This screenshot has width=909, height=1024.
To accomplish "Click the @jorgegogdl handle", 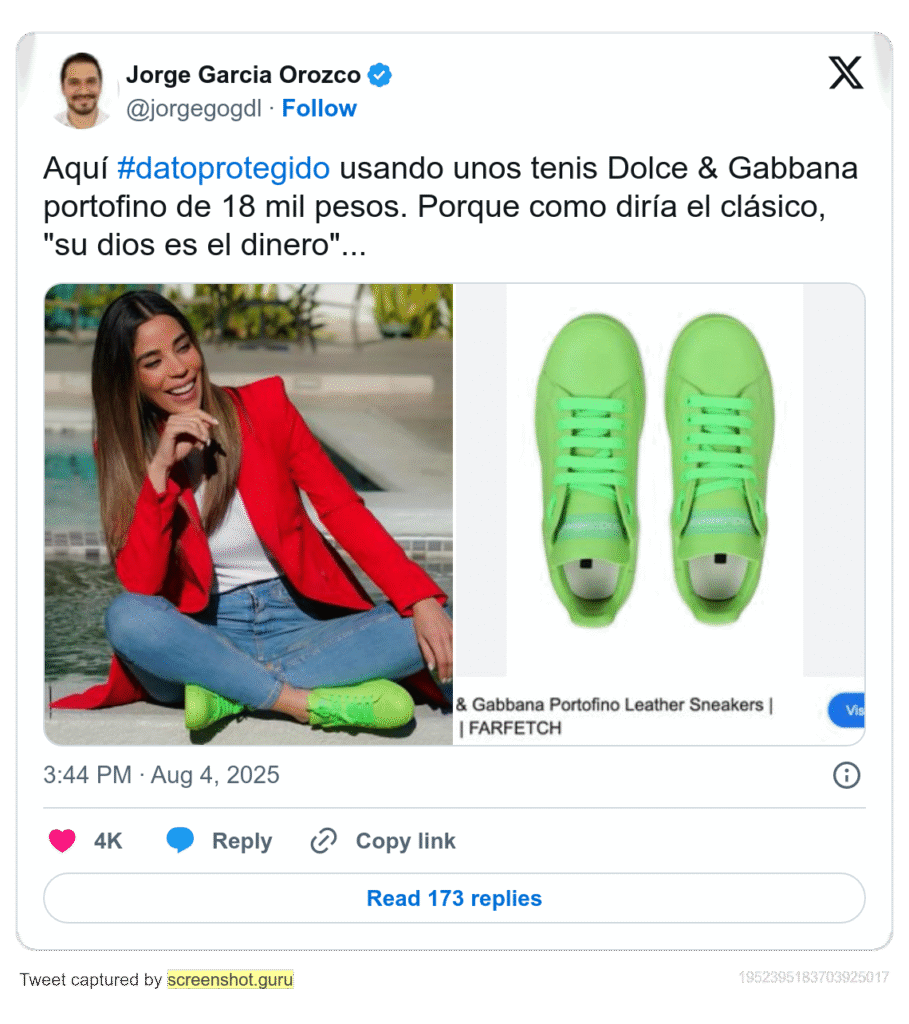I will (194, 108).
